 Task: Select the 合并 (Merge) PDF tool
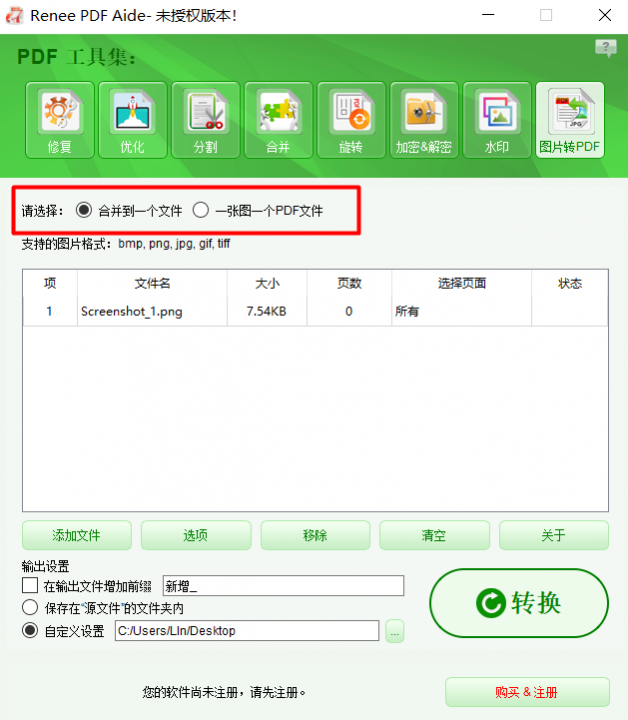coord(278,120)
